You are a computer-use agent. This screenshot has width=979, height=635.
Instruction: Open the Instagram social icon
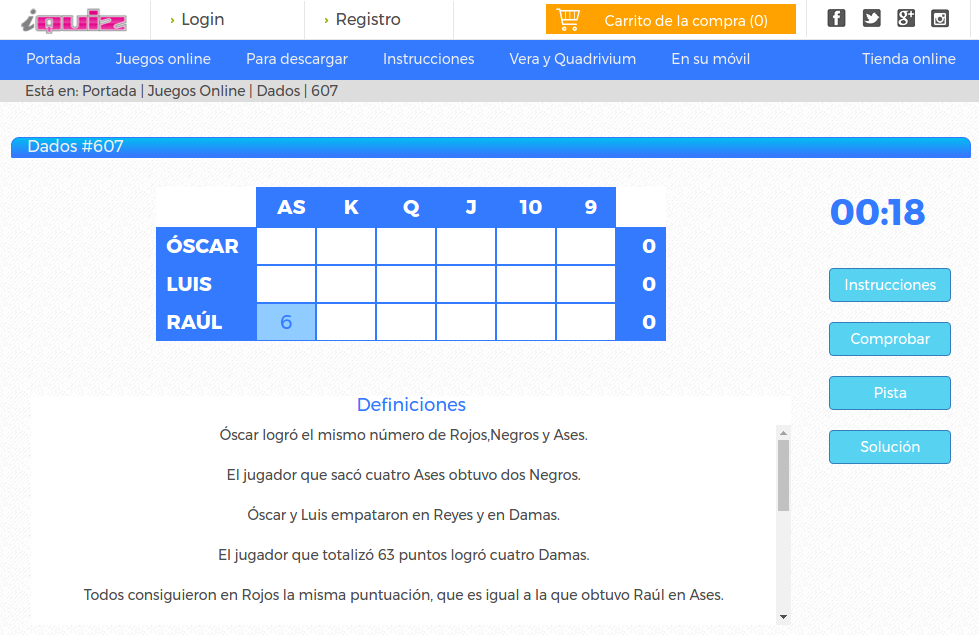click(x=940, y=18)
